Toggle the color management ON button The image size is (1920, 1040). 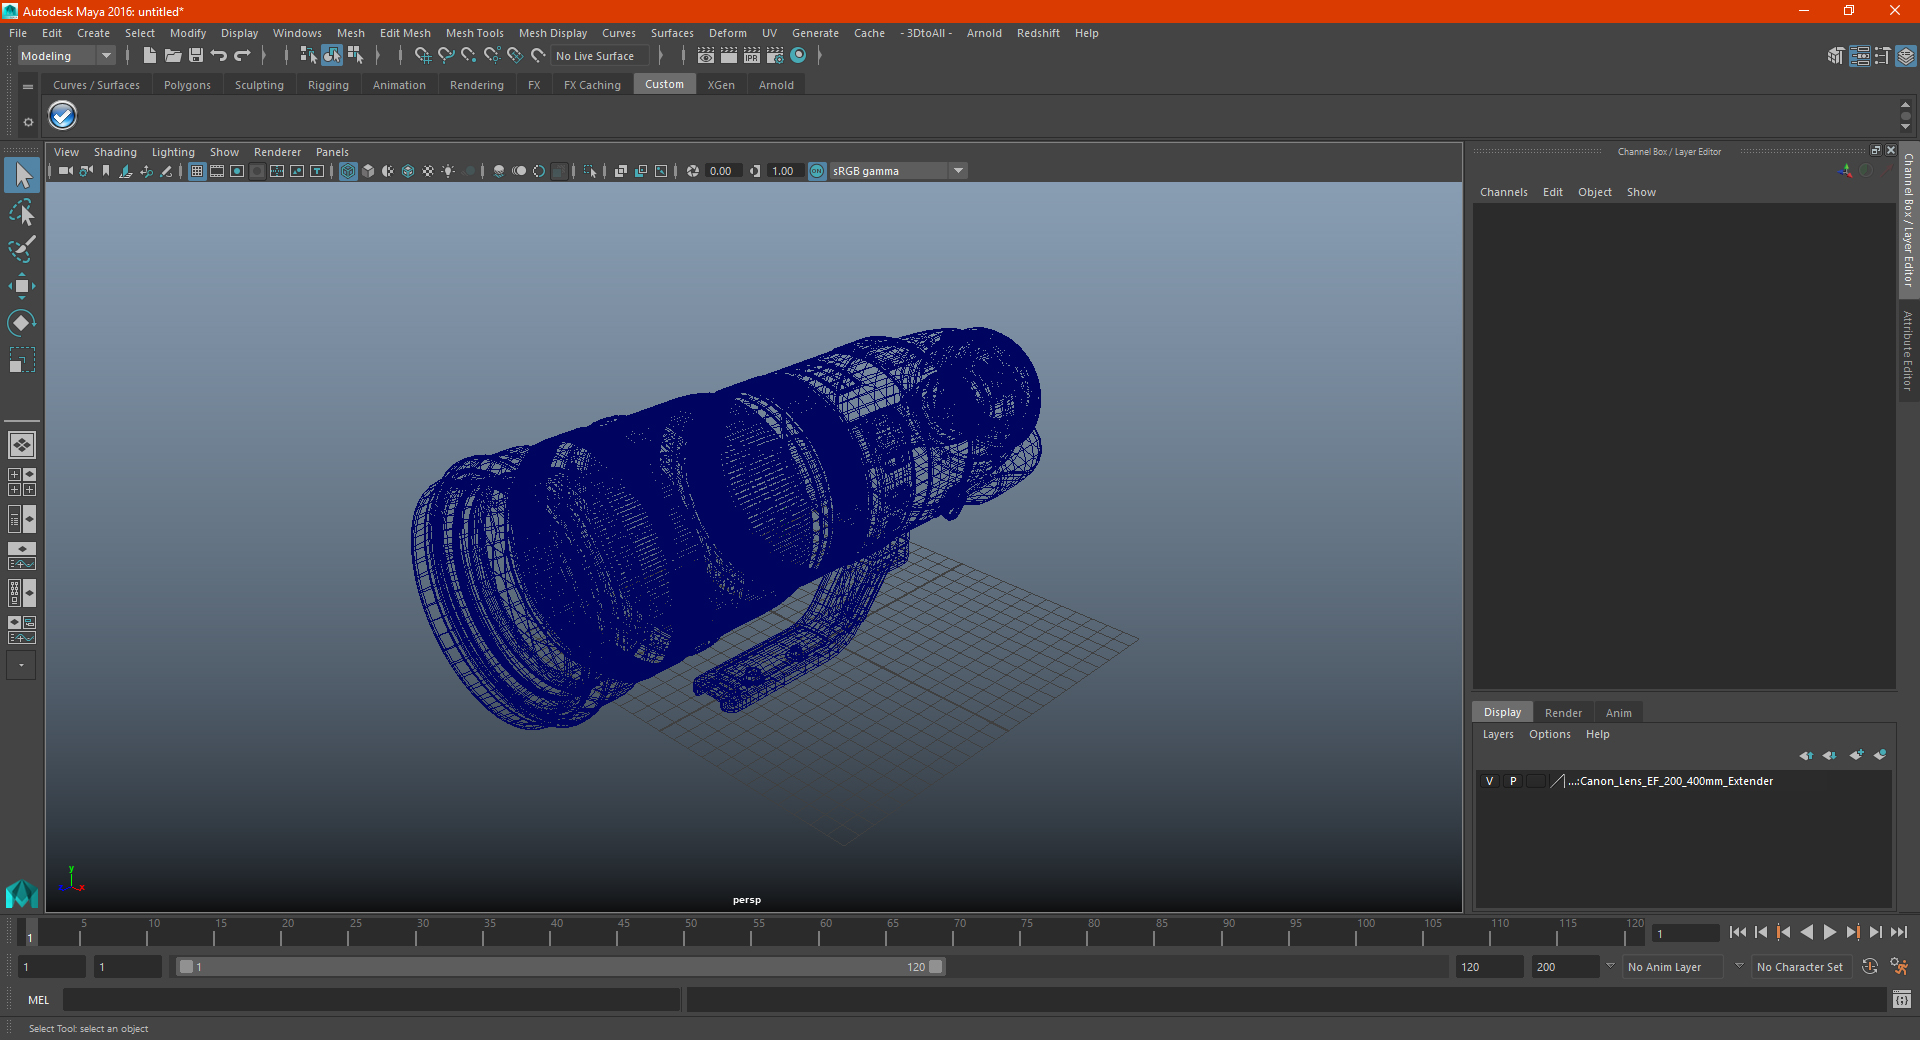(x=817, y=171)
